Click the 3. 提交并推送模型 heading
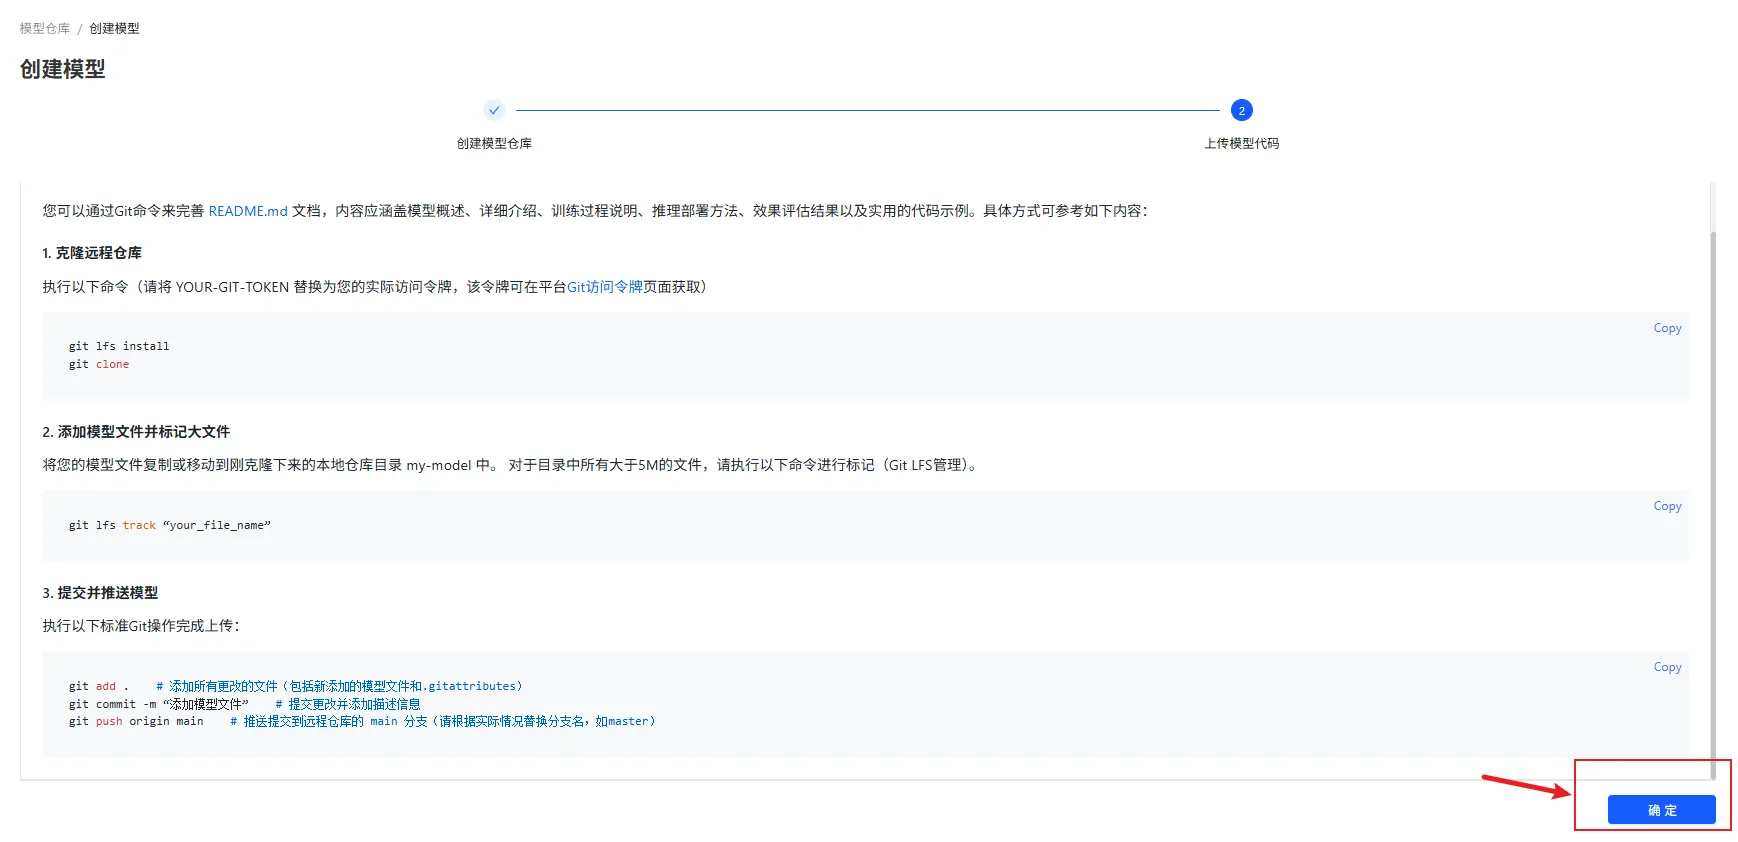The height and width of the screenshot is (842, 1738). (x=100, y=593)
